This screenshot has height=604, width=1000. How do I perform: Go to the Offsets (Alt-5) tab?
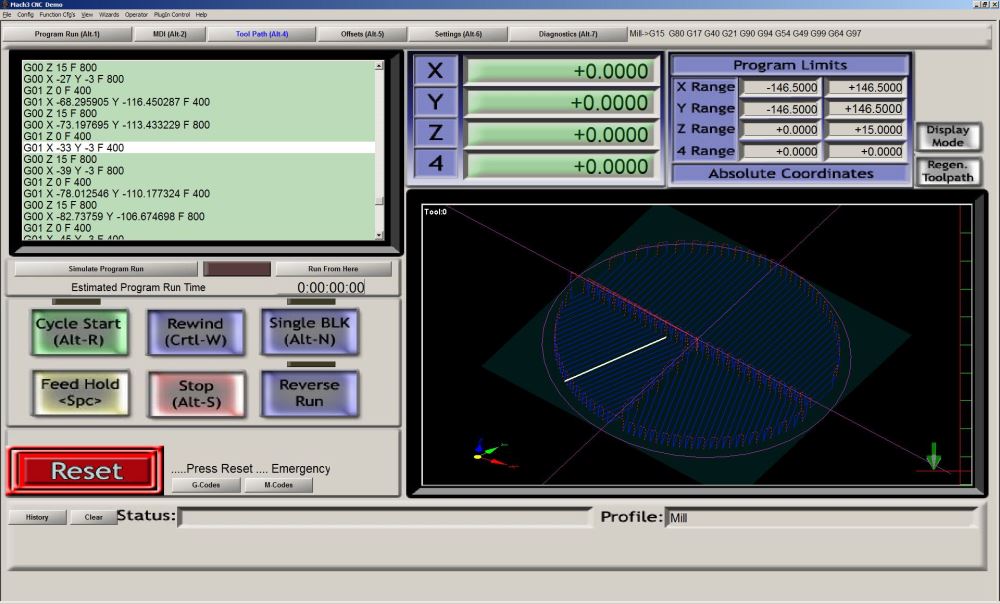click(362, 34)
